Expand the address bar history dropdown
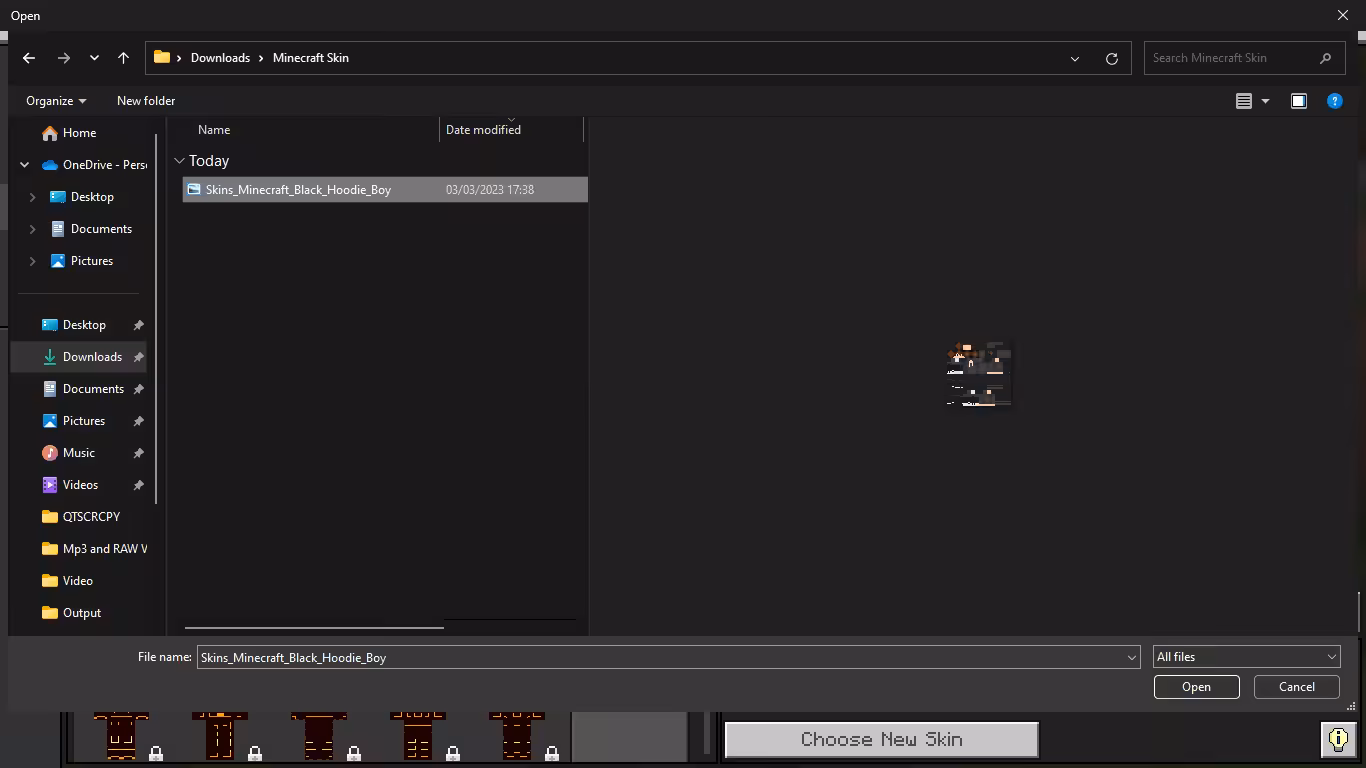1366x768 pixels. (x=1075, y=58)
